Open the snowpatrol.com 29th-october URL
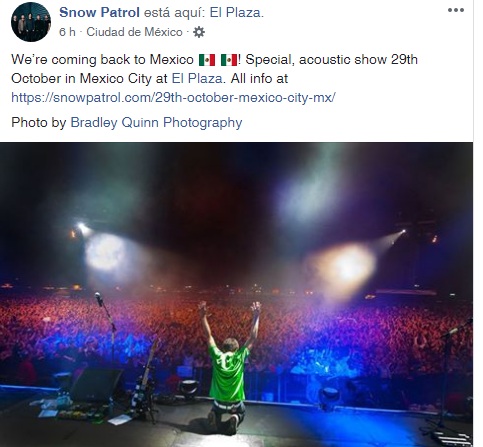 (173, 98)
